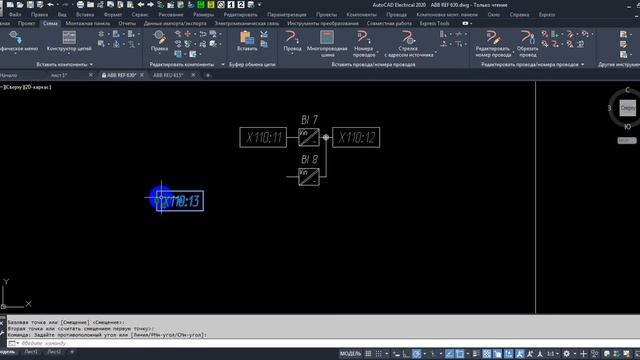Switch to Отчеты ribbon tab
Viewport: 640px width, 360px height.
[x=127, y=24]
